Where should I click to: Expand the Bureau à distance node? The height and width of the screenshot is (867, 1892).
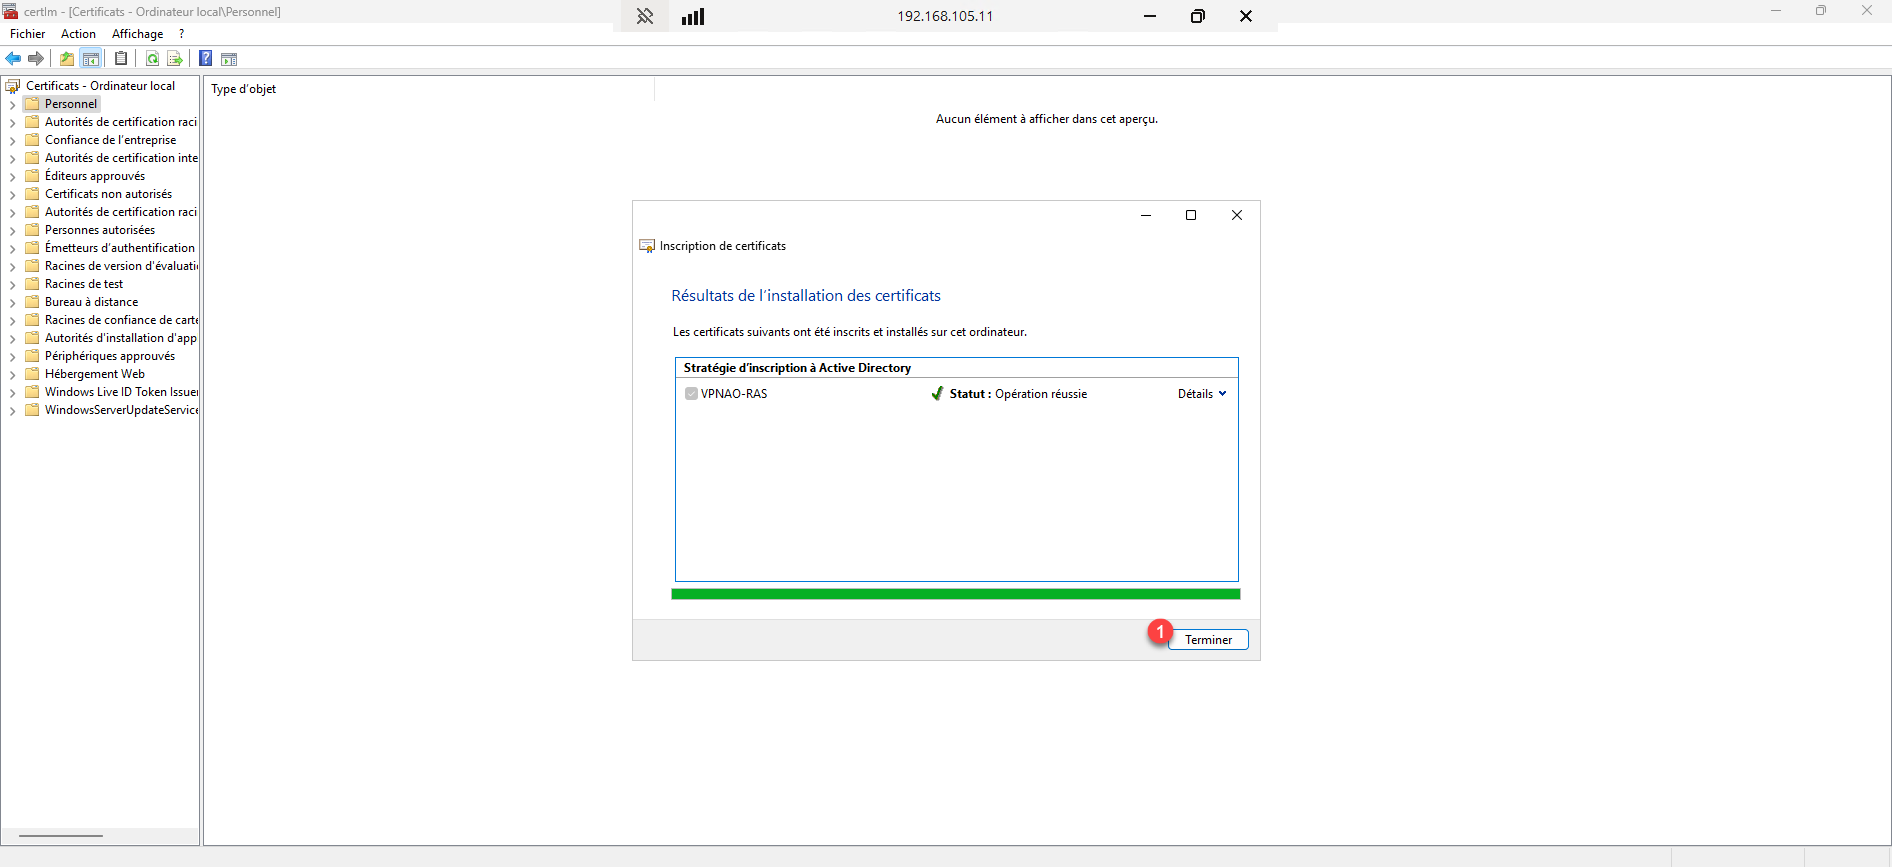[x=12, y=303]
